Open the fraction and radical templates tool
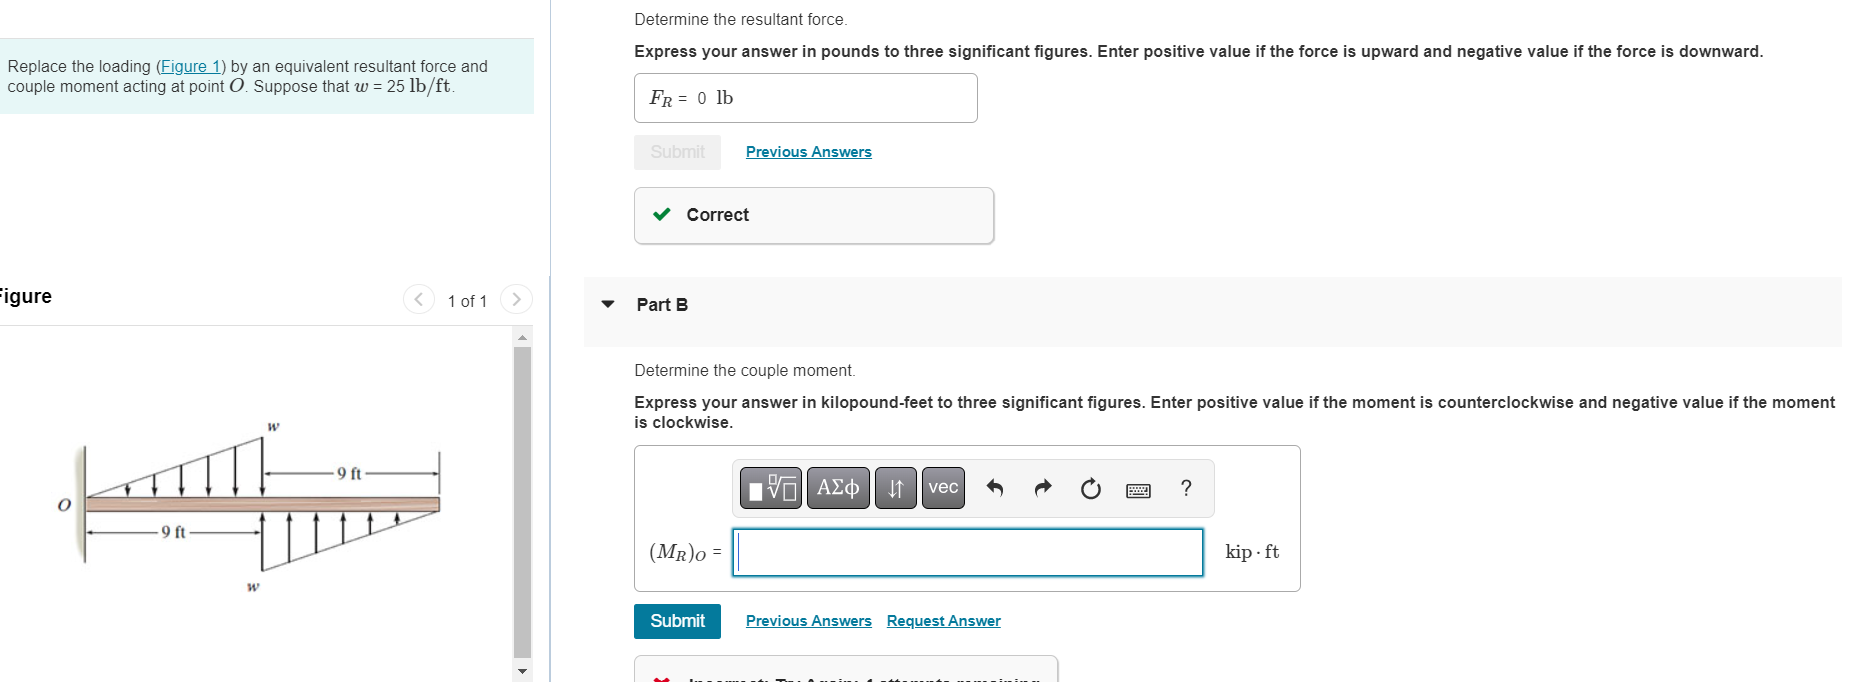1862x682 pixels. coord(771,488)
